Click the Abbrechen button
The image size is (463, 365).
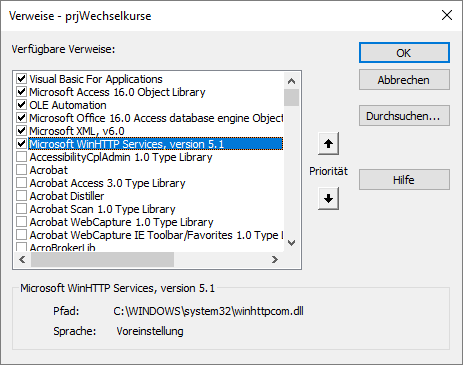pos(404,80)
